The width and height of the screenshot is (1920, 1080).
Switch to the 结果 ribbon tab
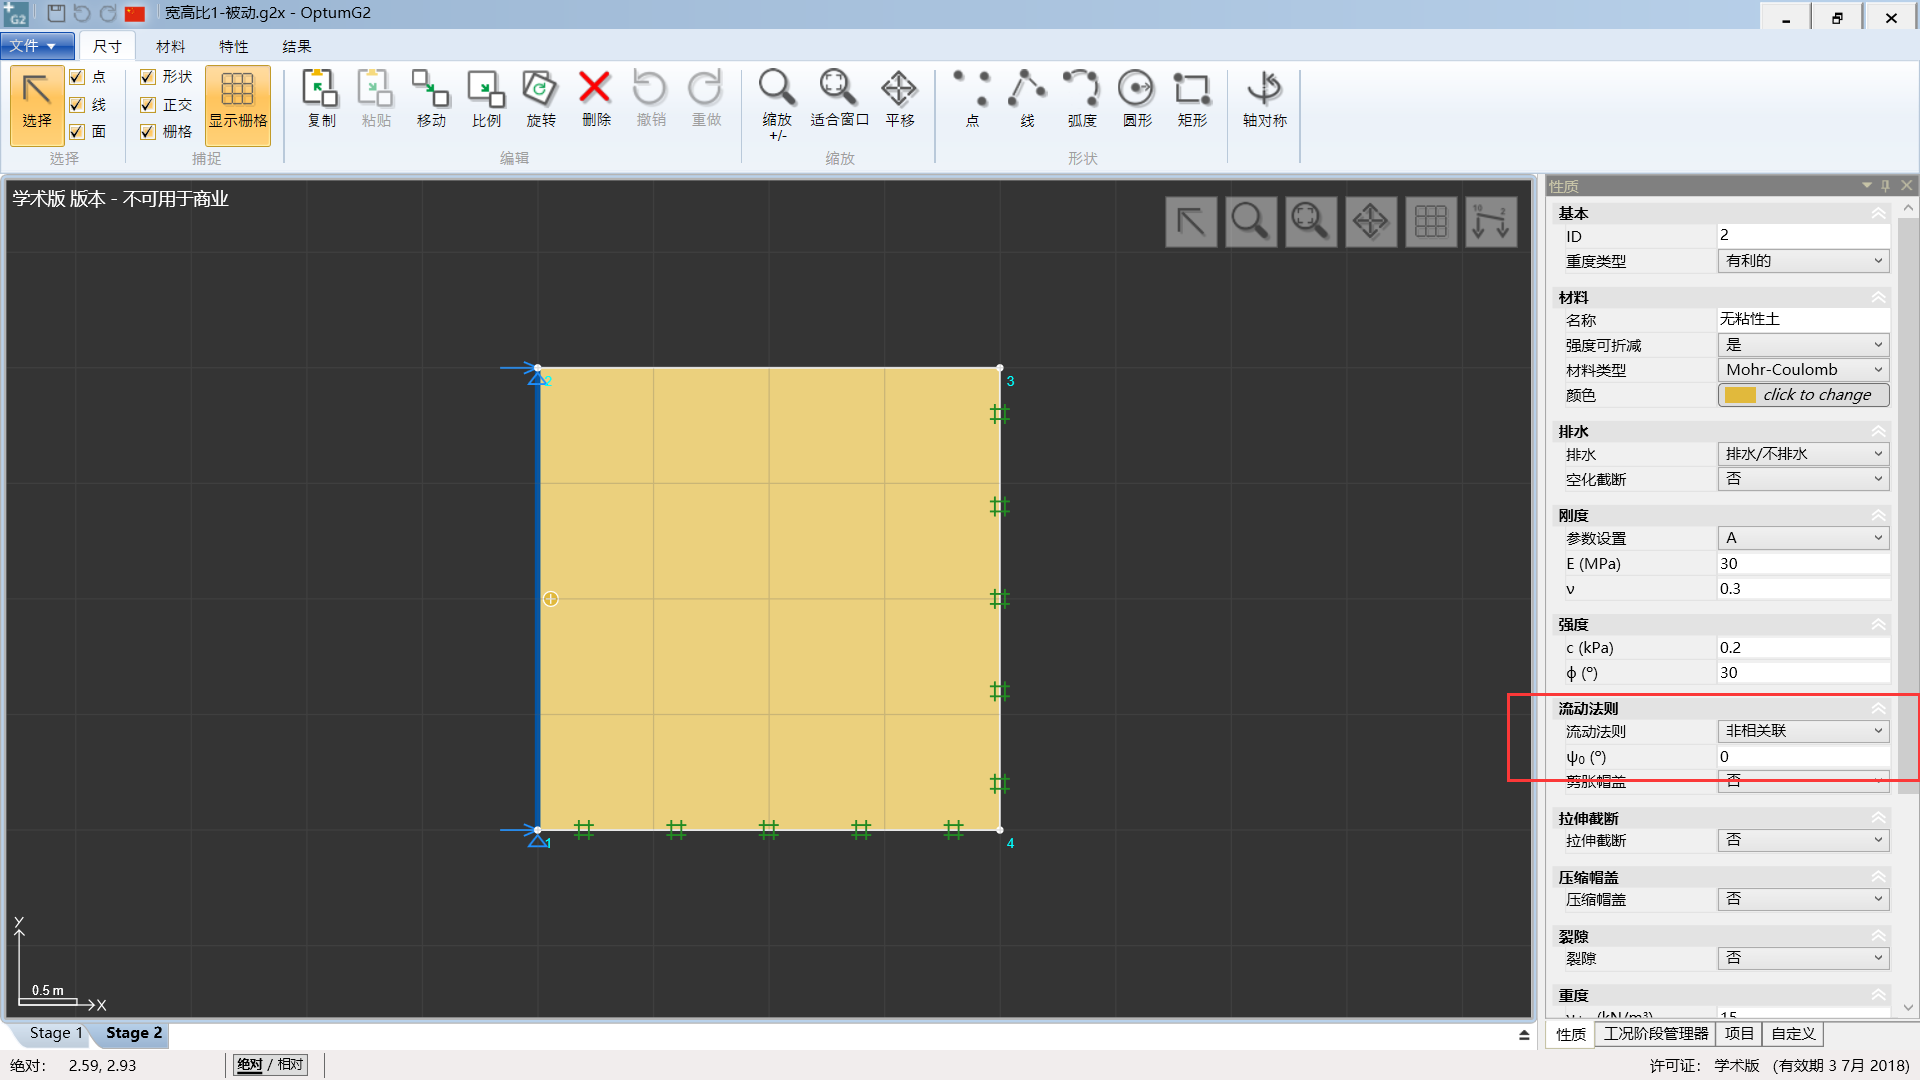click(x=296, y=47)
